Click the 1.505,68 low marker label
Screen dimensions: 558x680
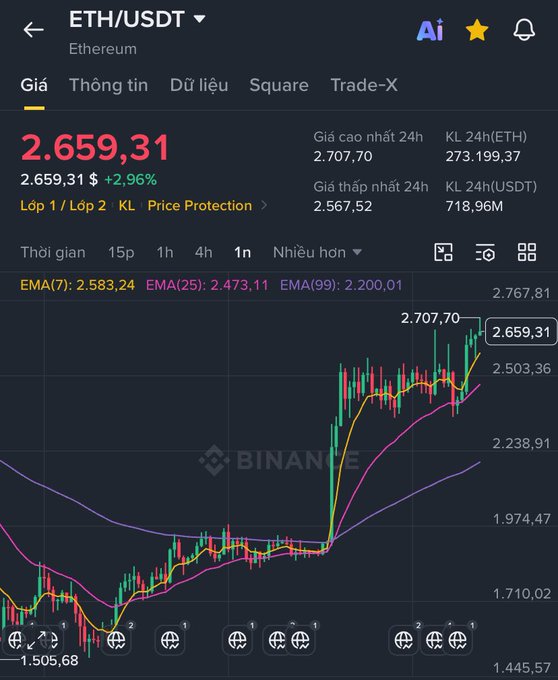pos(49,660)
